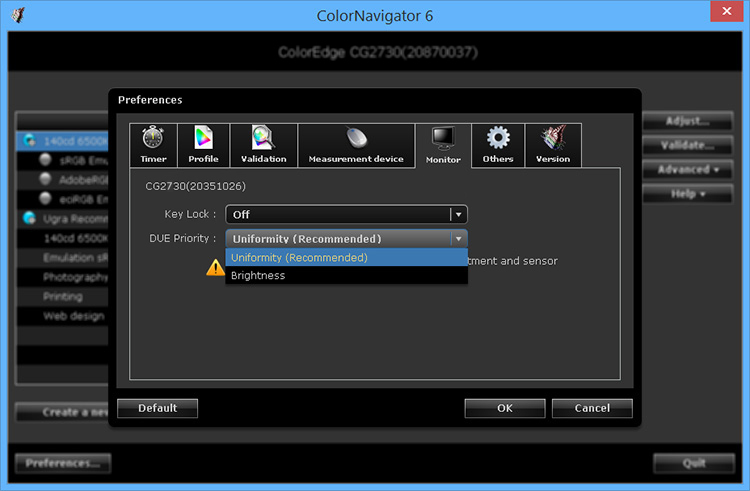The width and height of the screenshot is (750, 491).
Task: Click the Key Lock Off field
Action: 346,214
